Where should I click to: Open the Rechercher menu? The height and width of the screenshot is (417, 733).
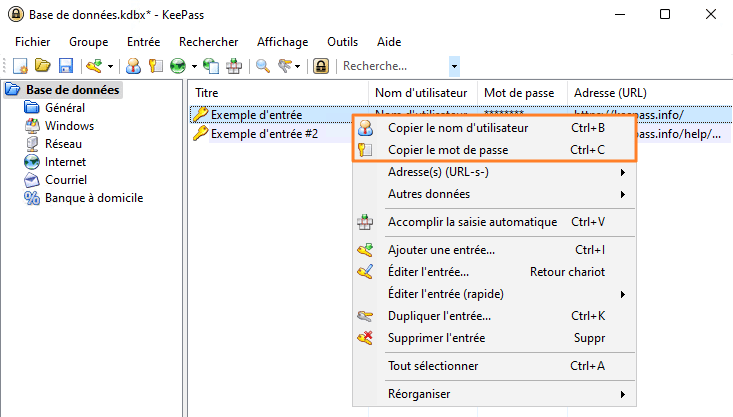point(208,42)
